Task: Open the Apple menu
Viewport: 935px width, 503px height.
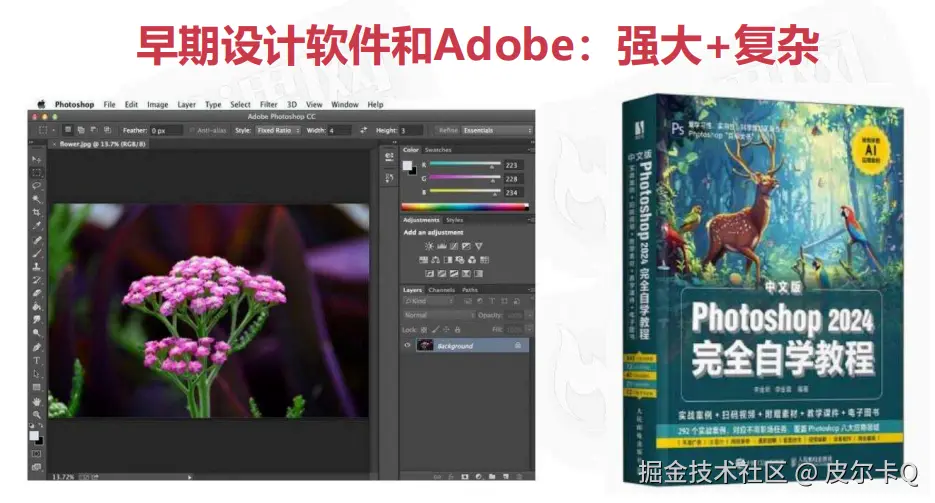Action: point(41,104)
